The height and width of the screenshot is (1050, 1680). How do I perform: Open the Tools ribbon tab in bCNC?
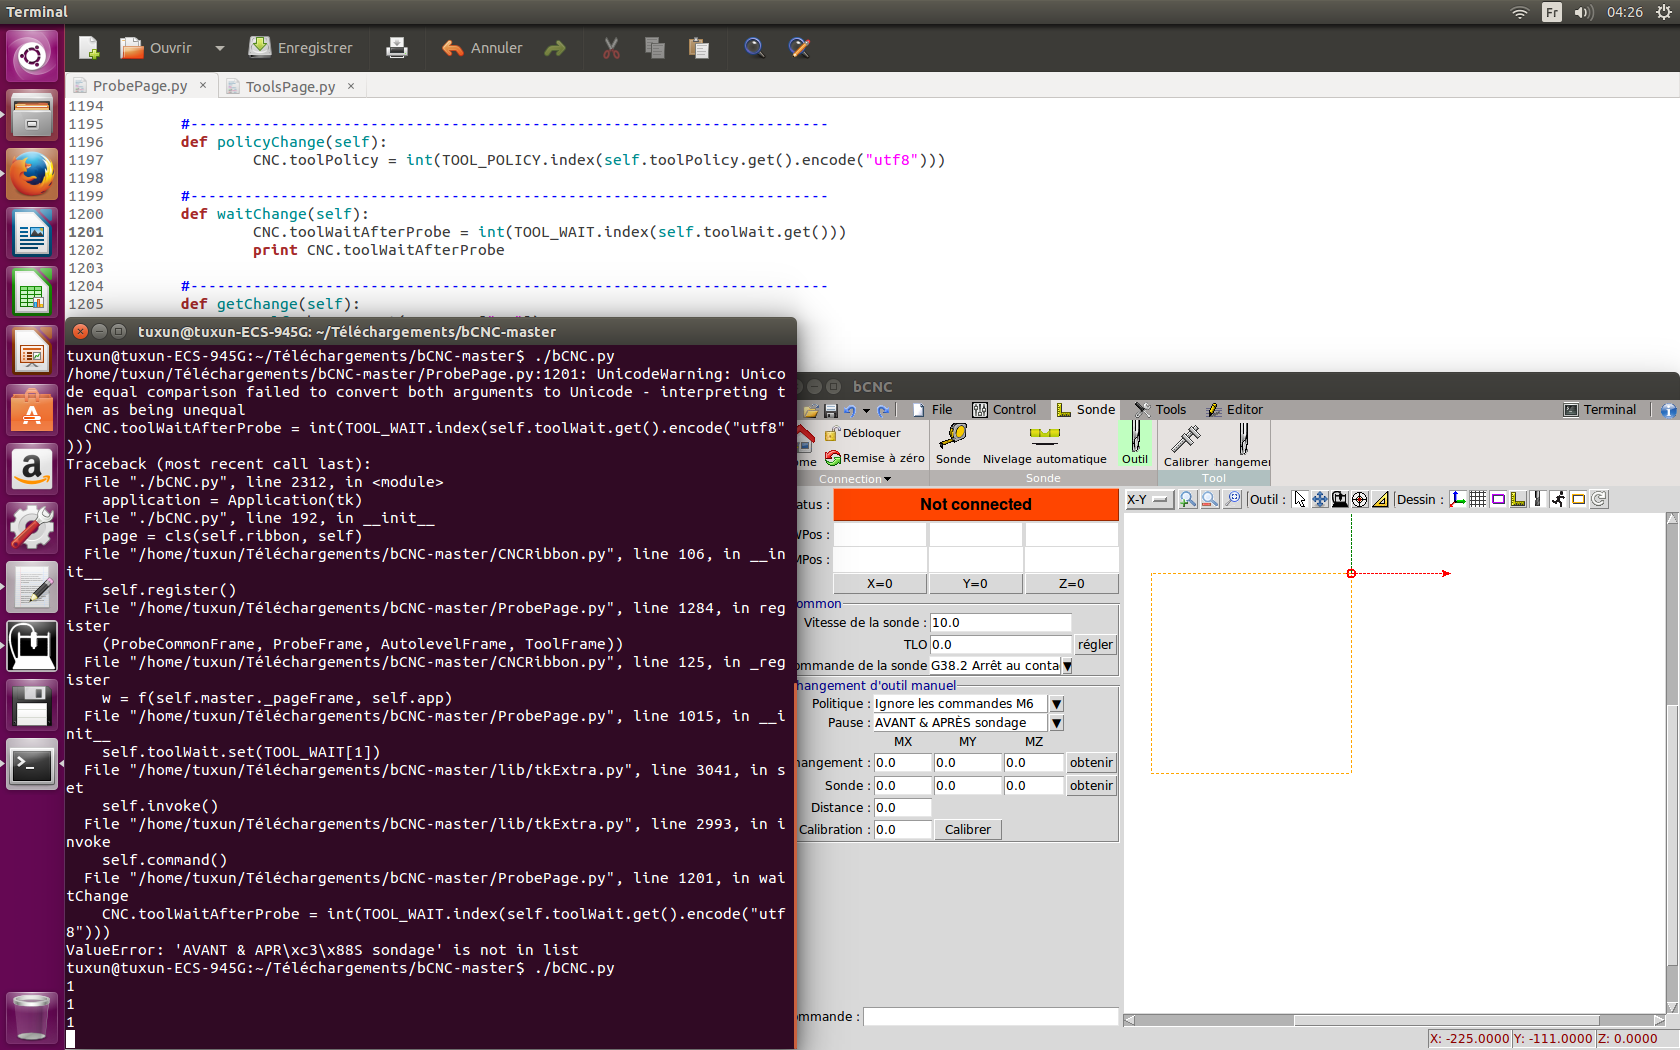[1160, 410]
